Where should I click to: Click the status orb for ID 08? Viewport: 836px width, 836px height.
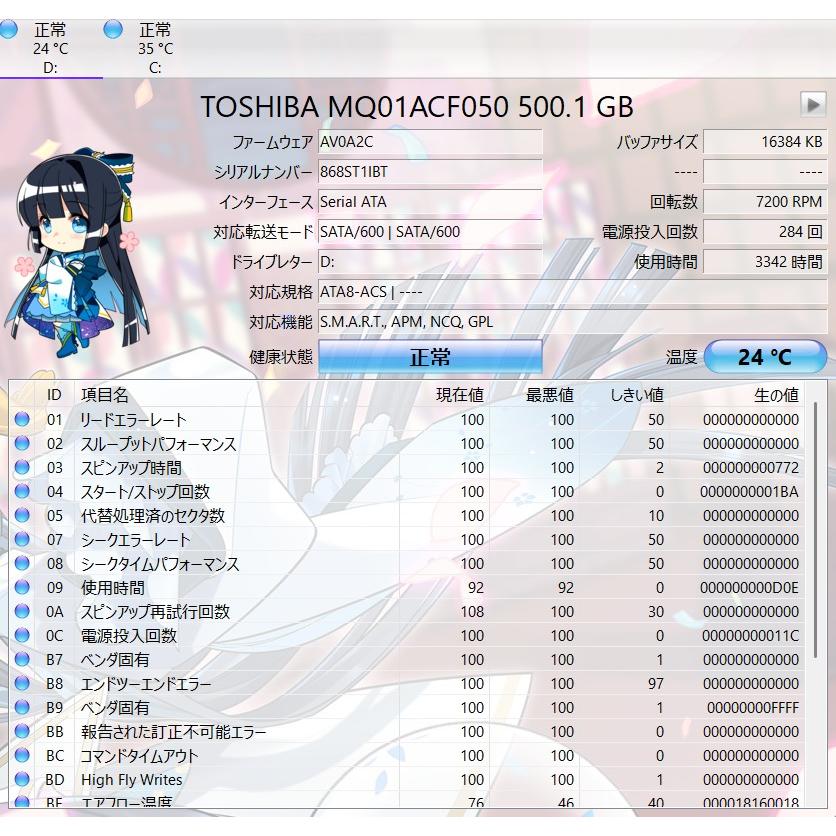coord(22,563)
